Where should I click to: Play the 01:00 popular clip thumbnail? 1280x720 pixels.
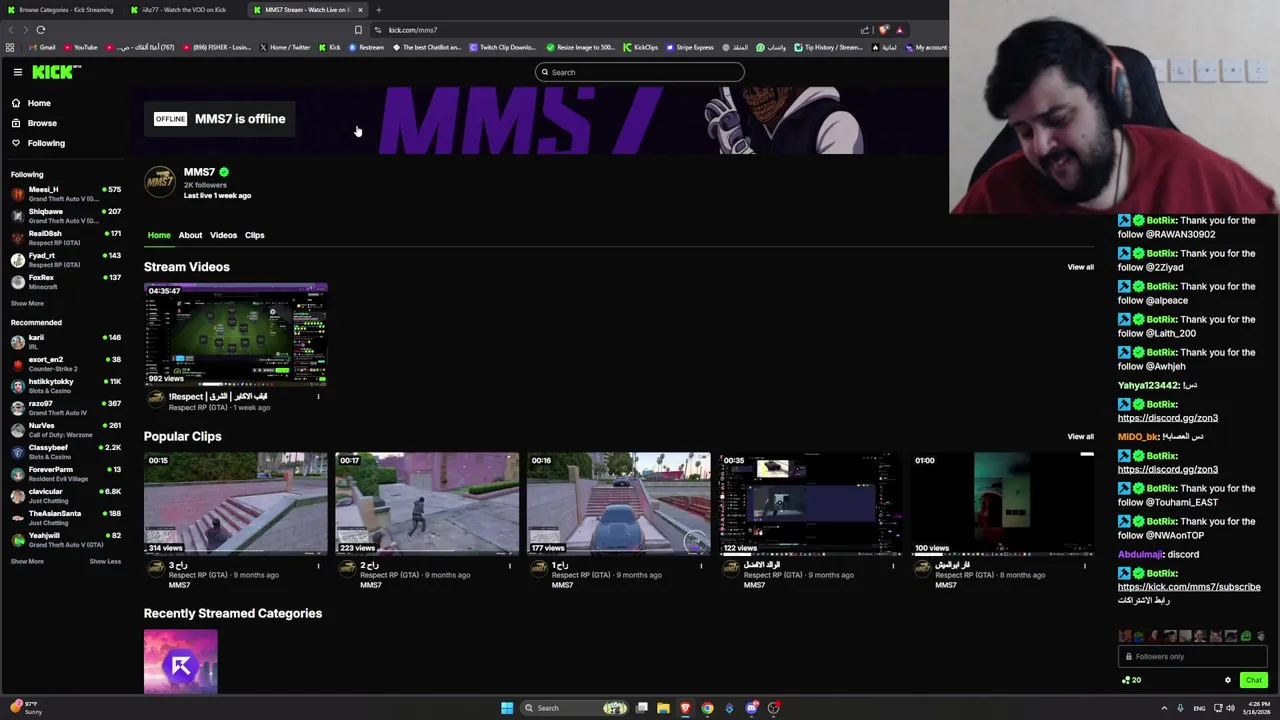(1002, 503)
